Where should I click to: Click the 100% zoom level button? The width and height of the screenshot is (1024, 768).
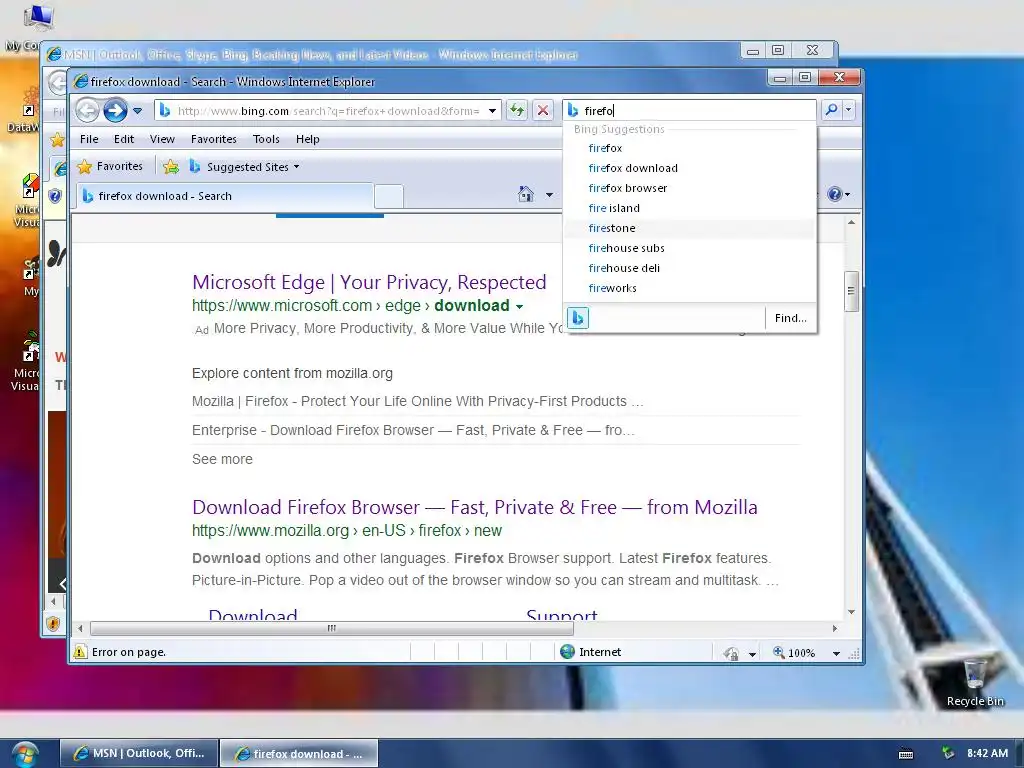794,652
